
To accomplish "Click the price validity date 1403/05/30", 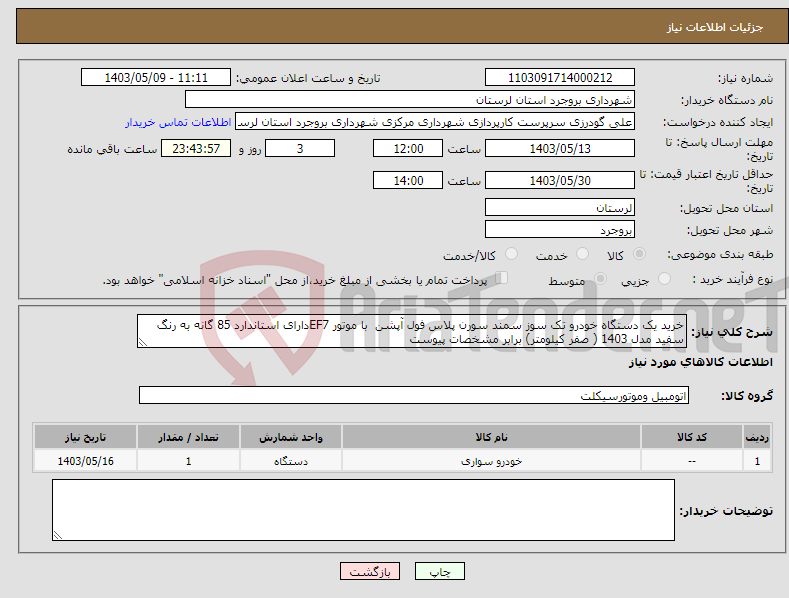I will 560,180.
